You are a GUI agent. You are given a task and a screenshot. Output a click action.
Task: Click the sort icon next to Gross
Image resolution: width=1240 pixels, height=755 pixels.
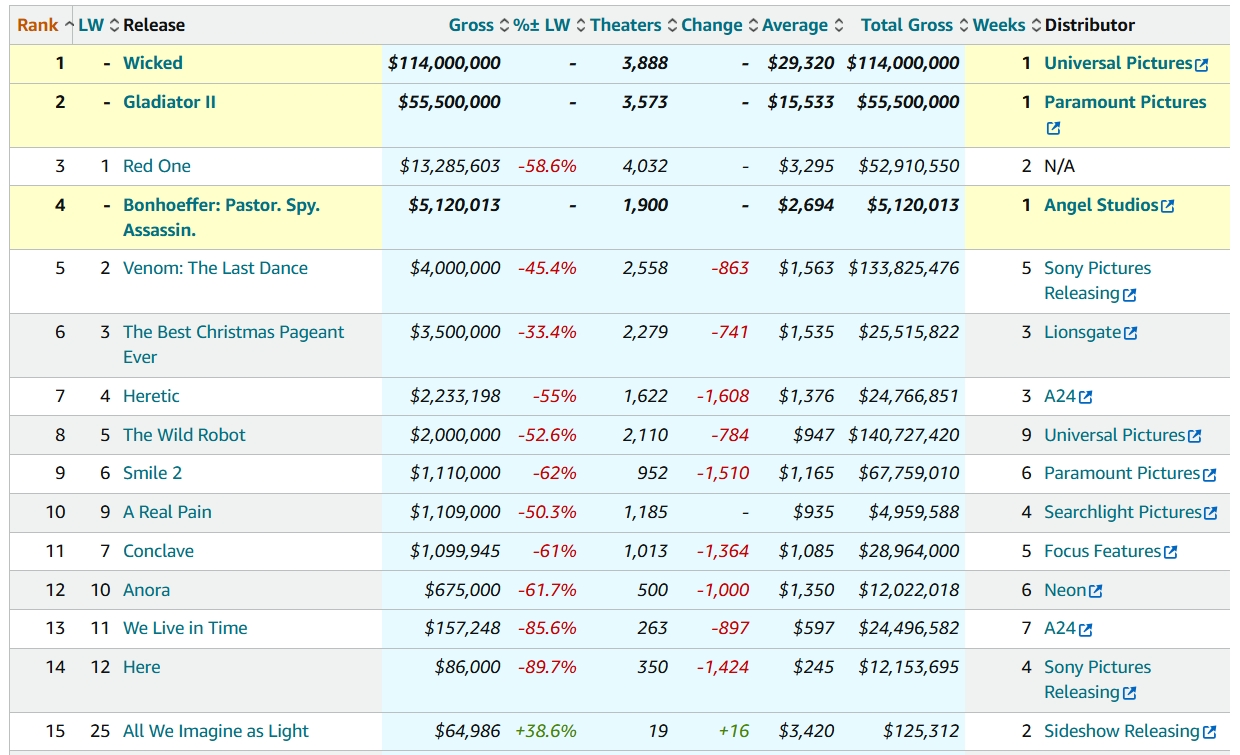coord(505,25)
